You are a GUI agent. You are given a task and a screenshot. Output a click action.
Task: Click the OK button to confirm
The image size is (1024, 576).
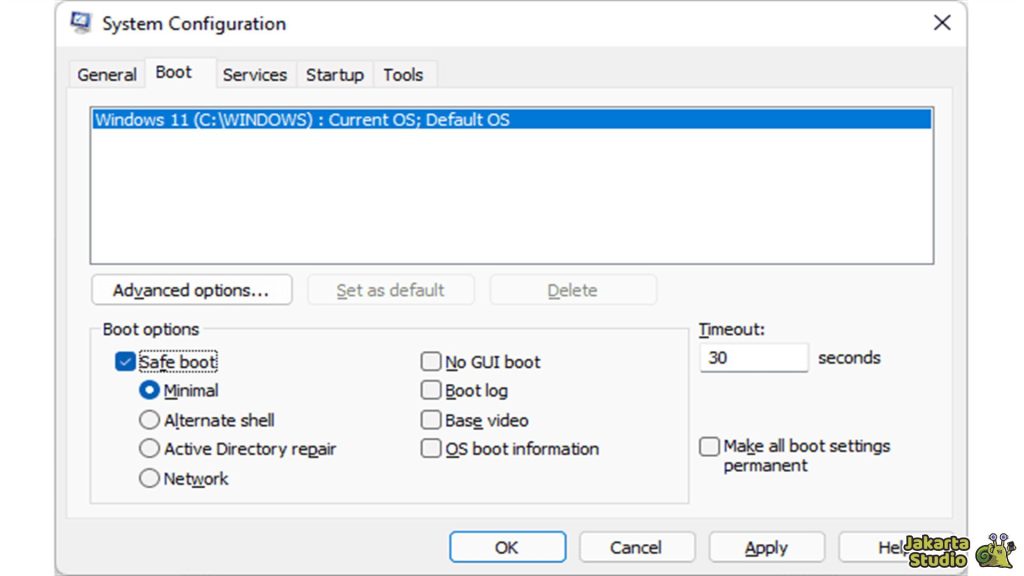tap(507, 547)
